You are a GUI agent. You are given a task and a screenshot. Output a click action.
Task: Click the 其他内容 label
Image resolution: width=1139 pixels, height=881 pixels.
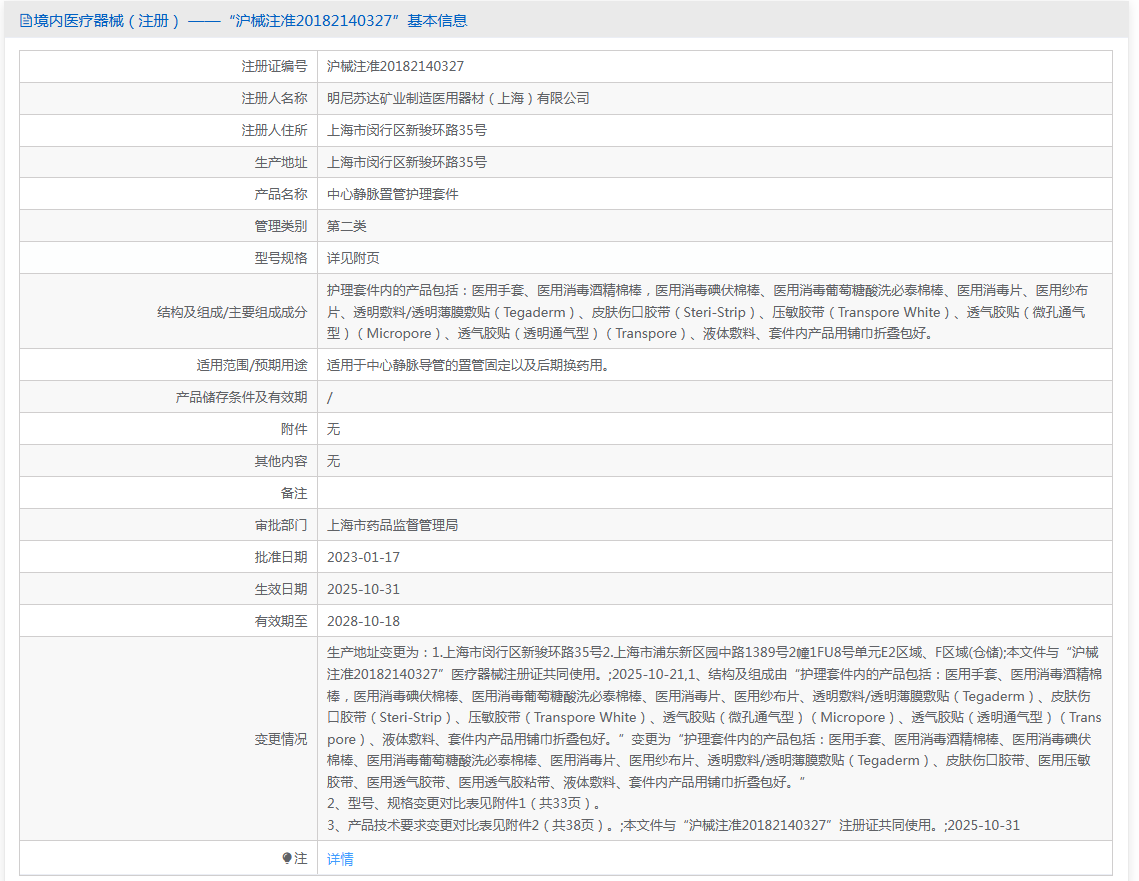[x=281, y=461]
